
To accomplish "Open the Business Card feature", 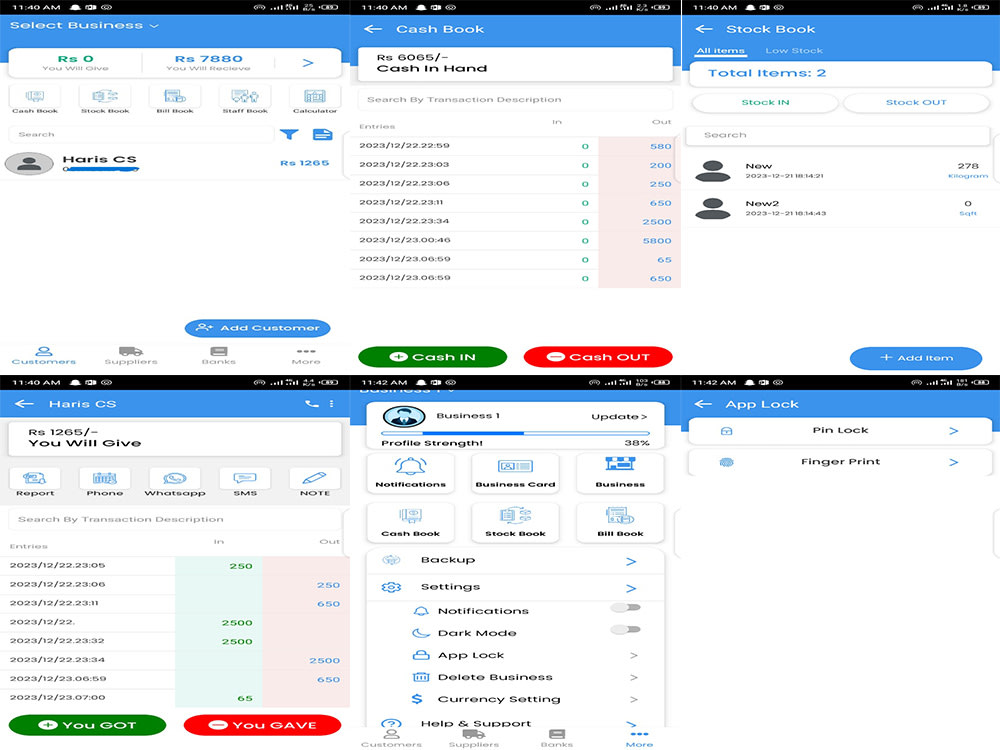I will pyautogui.click(x=515, y=473).
